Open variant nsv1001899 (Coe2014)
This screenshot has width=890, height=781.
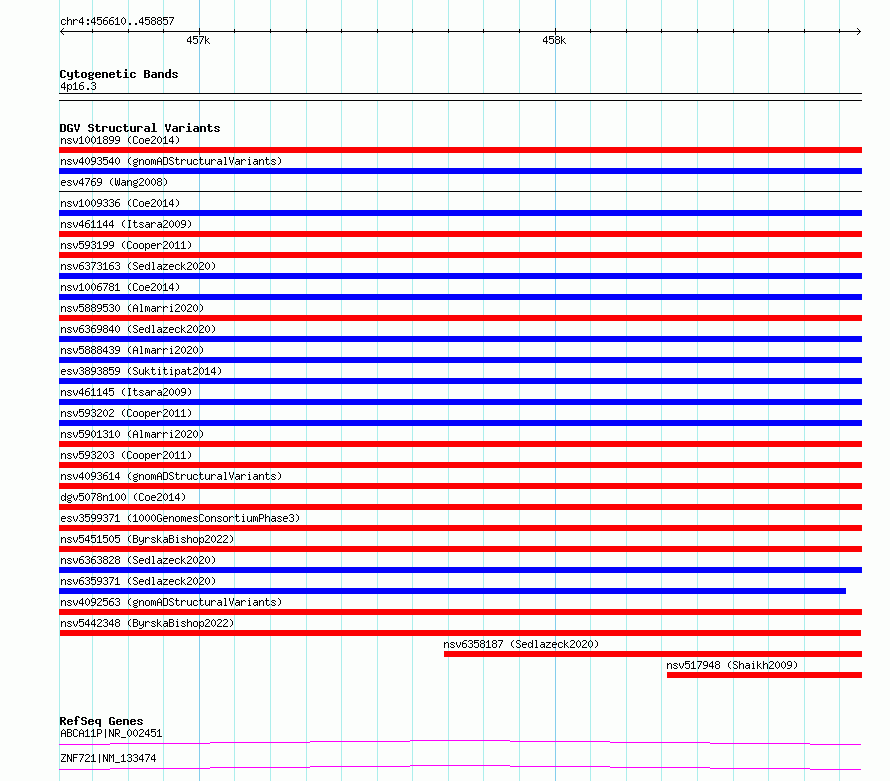point(120,140)
